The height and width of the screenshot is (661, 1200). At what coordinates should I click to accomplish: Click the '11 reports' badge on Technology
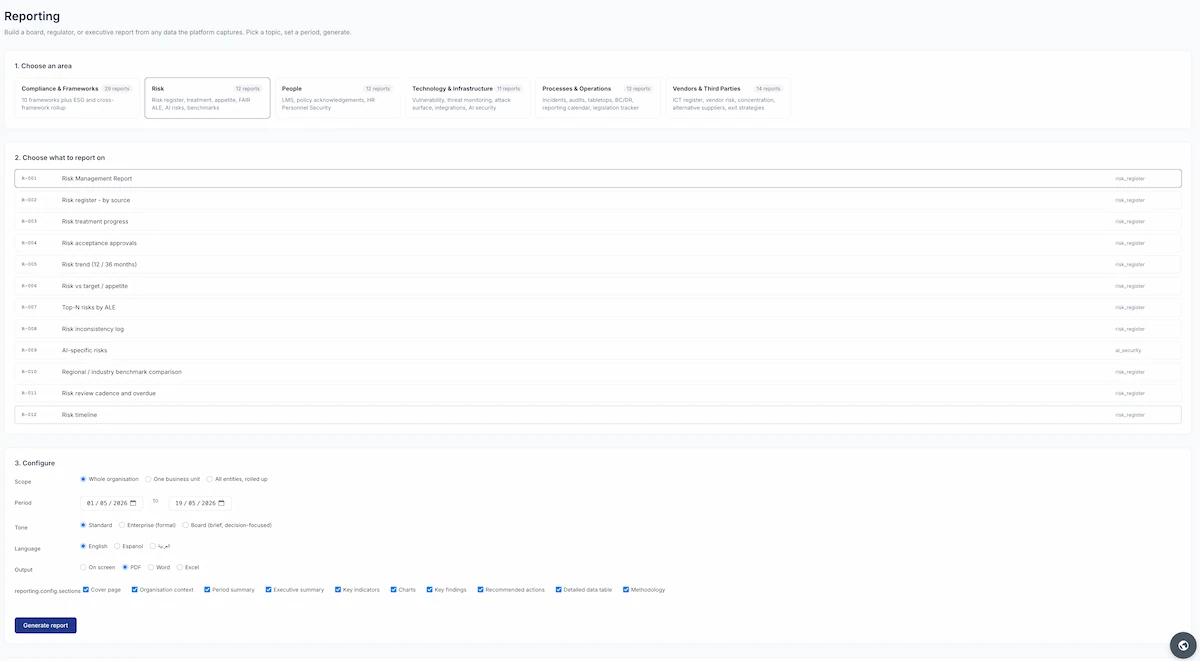click(x=509, y=88)
